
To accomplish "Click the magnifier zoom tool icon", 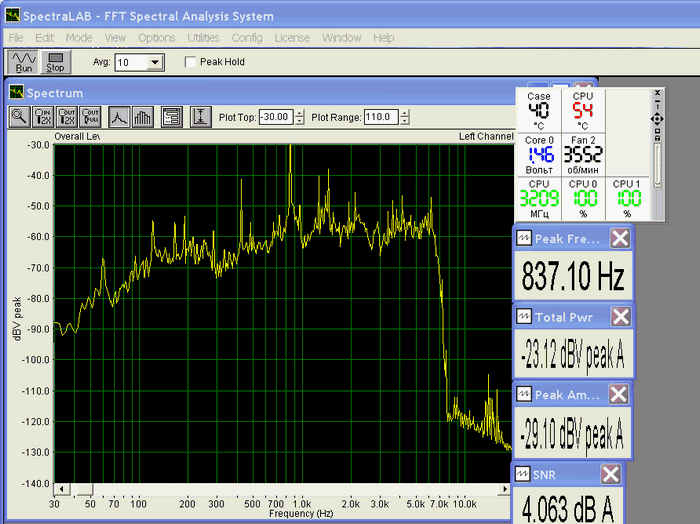I will (19, 116).
